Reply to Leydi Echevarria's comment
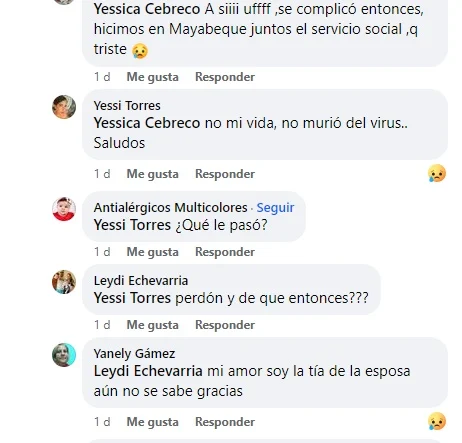 pyautogui.click(x=225, y=325)
